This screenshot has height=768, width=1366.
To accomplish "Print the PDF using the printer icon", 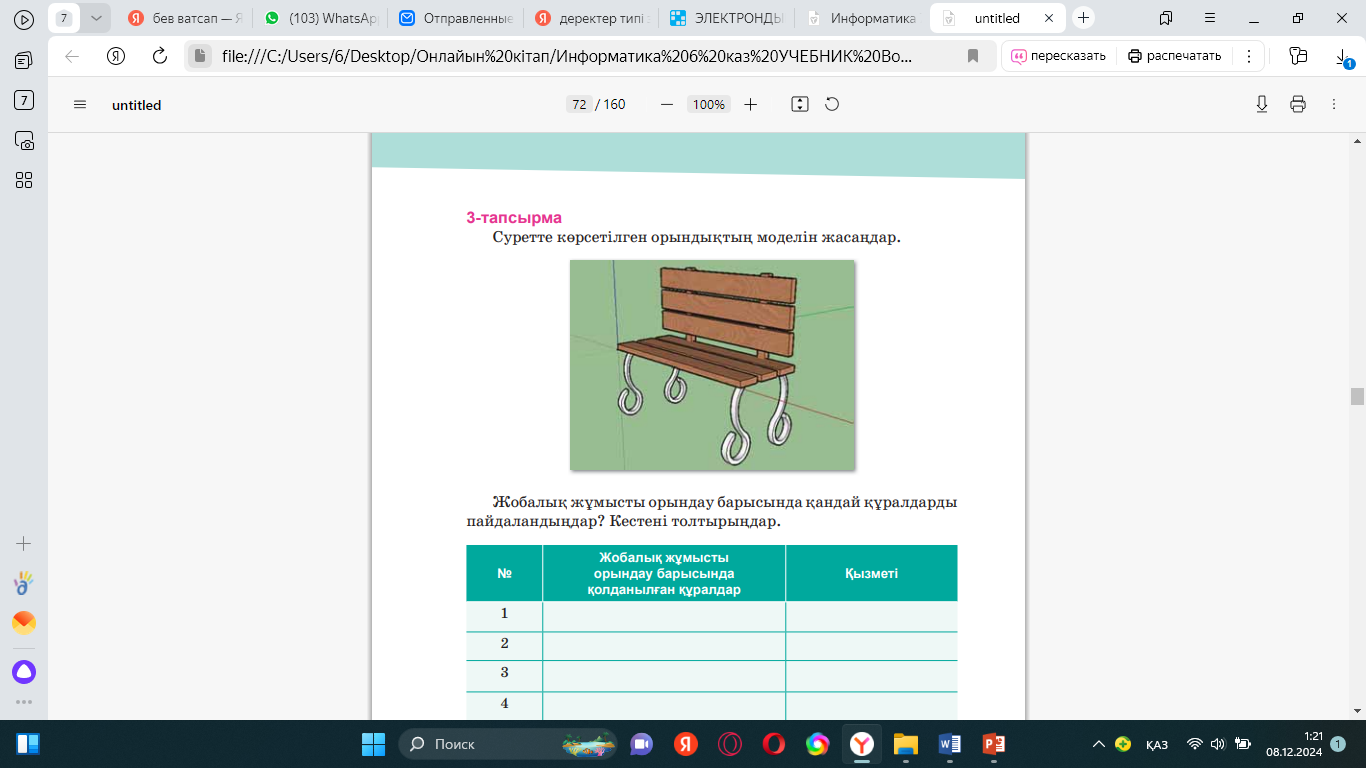I will tap(1298, 104).
